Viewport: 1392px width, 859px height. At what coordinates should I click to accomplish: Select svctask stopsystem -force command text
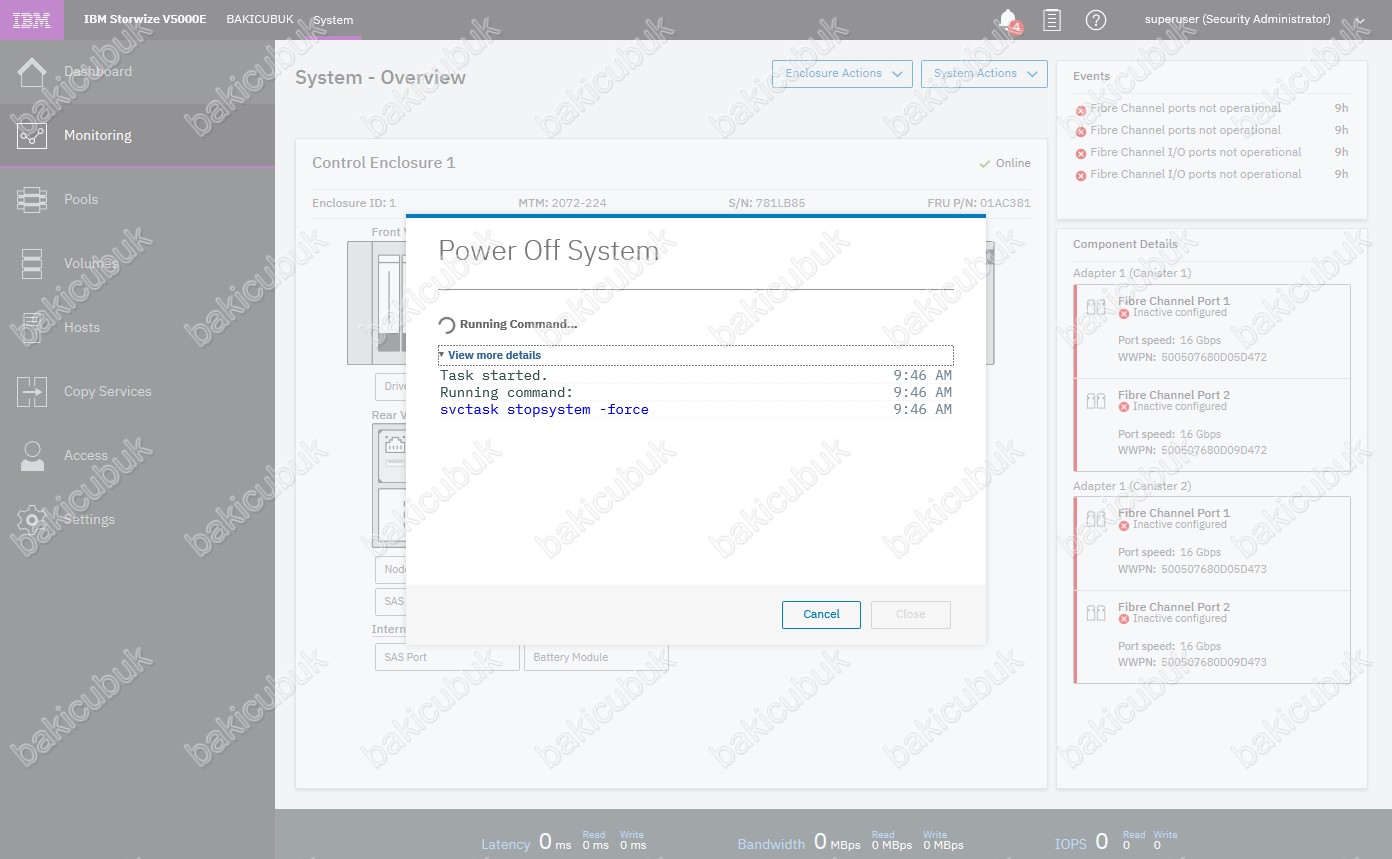click(544, 409)
